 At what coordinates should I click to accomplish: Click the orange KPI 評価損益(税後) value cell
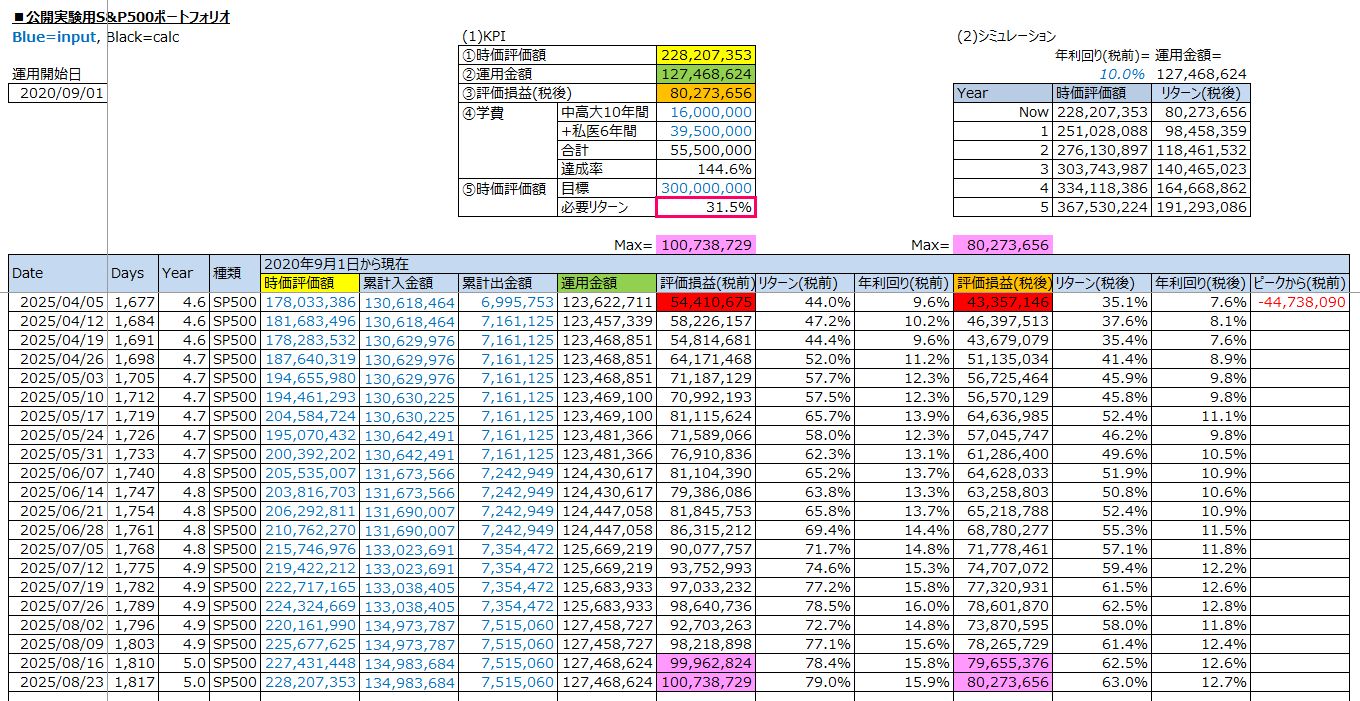[x=706, y=93]
